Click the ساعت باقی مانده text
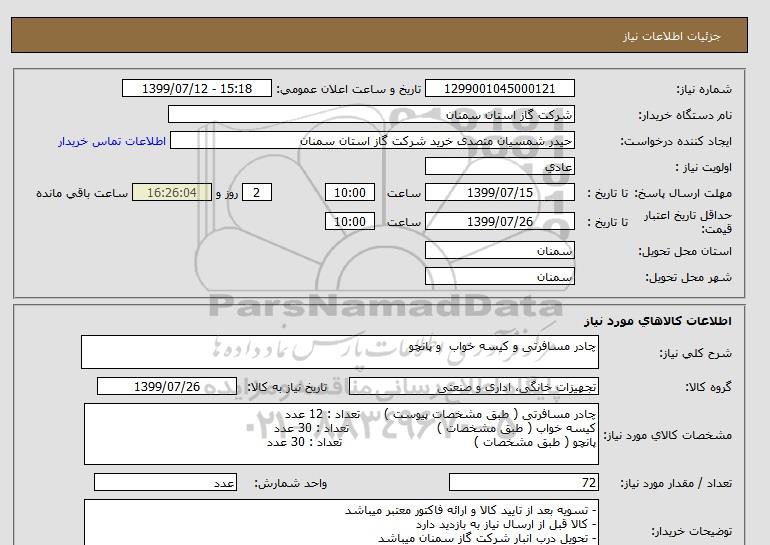 click(x=82, y=193)
